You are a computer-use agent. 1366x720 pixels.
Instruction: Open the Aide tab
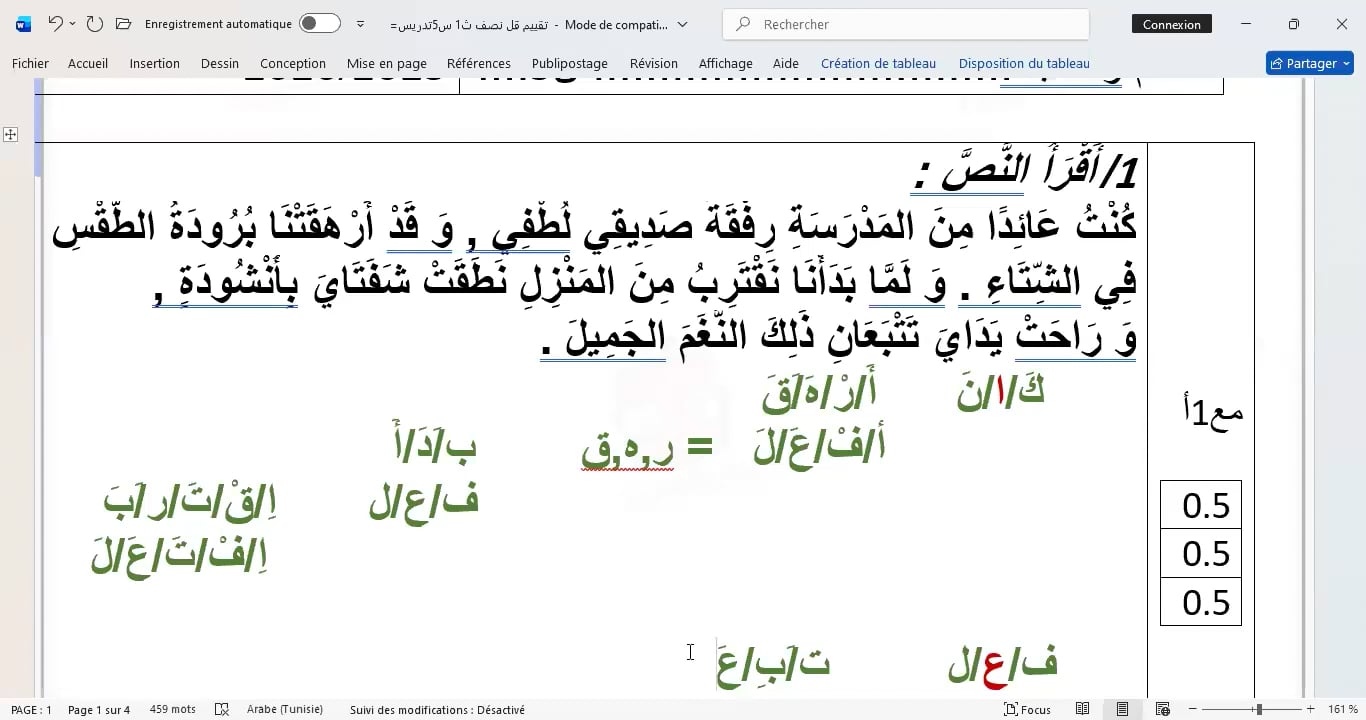pyautogui.click(x=786, y=63)
